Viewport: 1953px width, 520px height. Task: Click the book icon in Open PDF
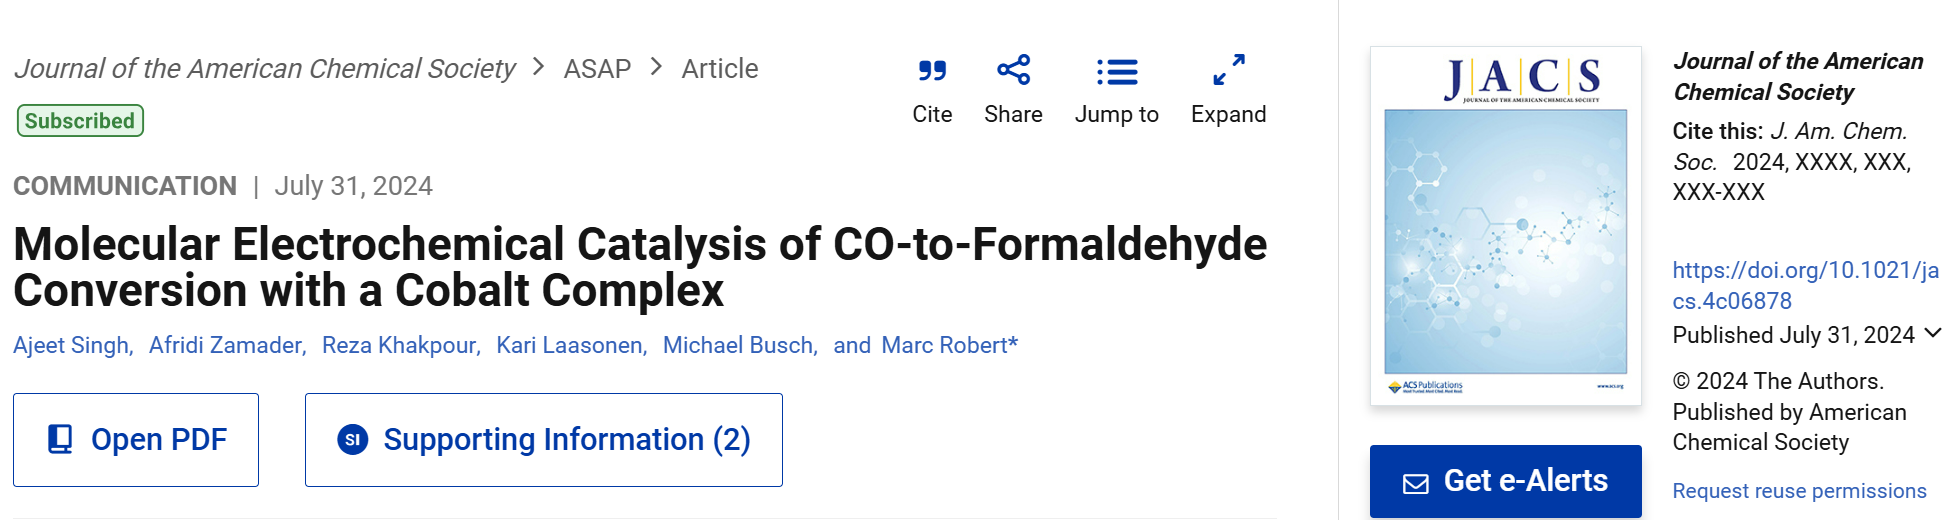pyautogui.click(x=60, y=439)
